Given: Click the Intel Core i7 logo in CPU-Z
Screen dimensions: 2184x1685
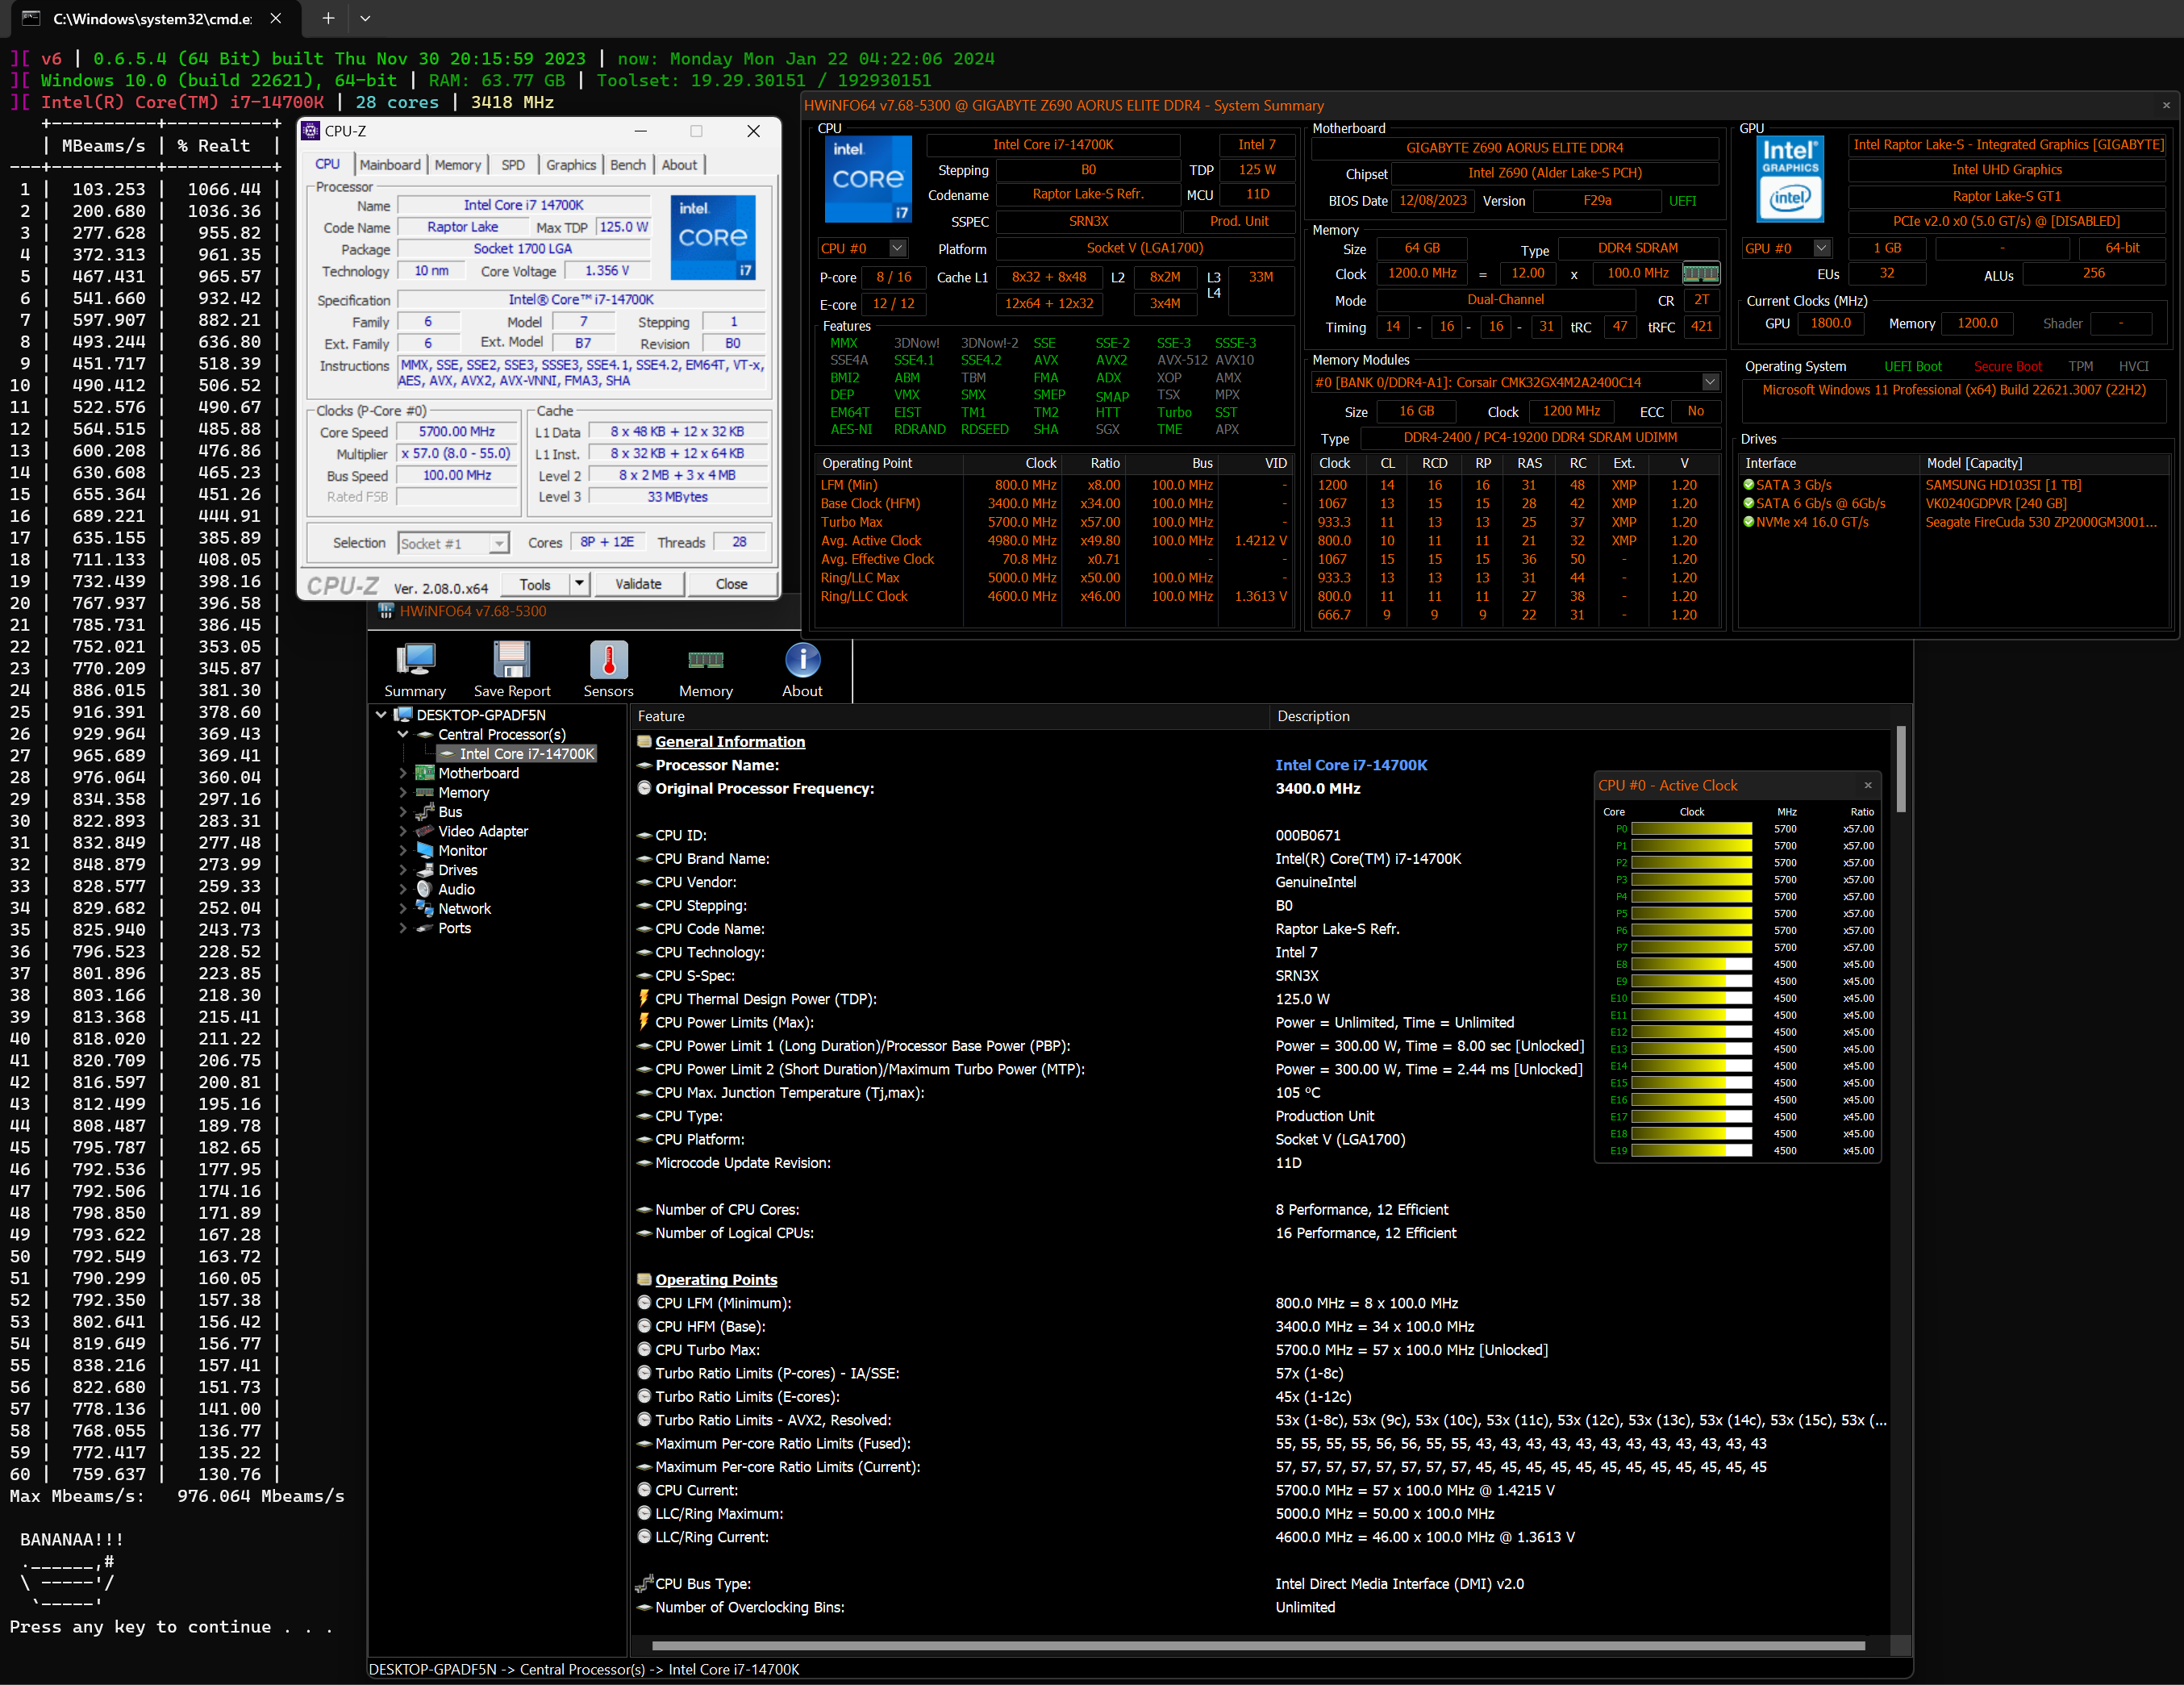Looking at the screenshot, I should click(x=713, y=237).
